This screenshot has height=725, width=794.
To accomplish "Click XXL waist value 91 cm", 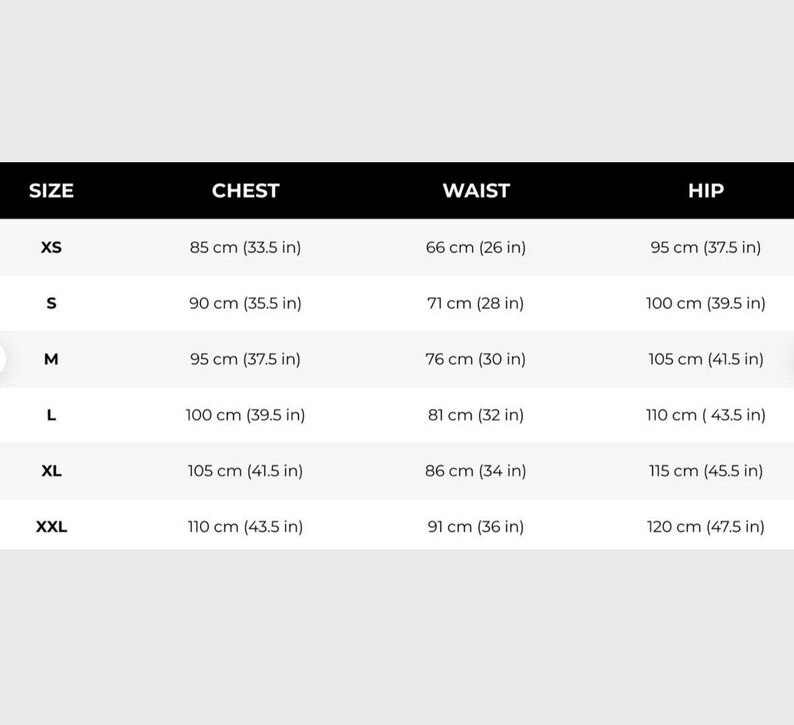I will (x=475, y=527).
